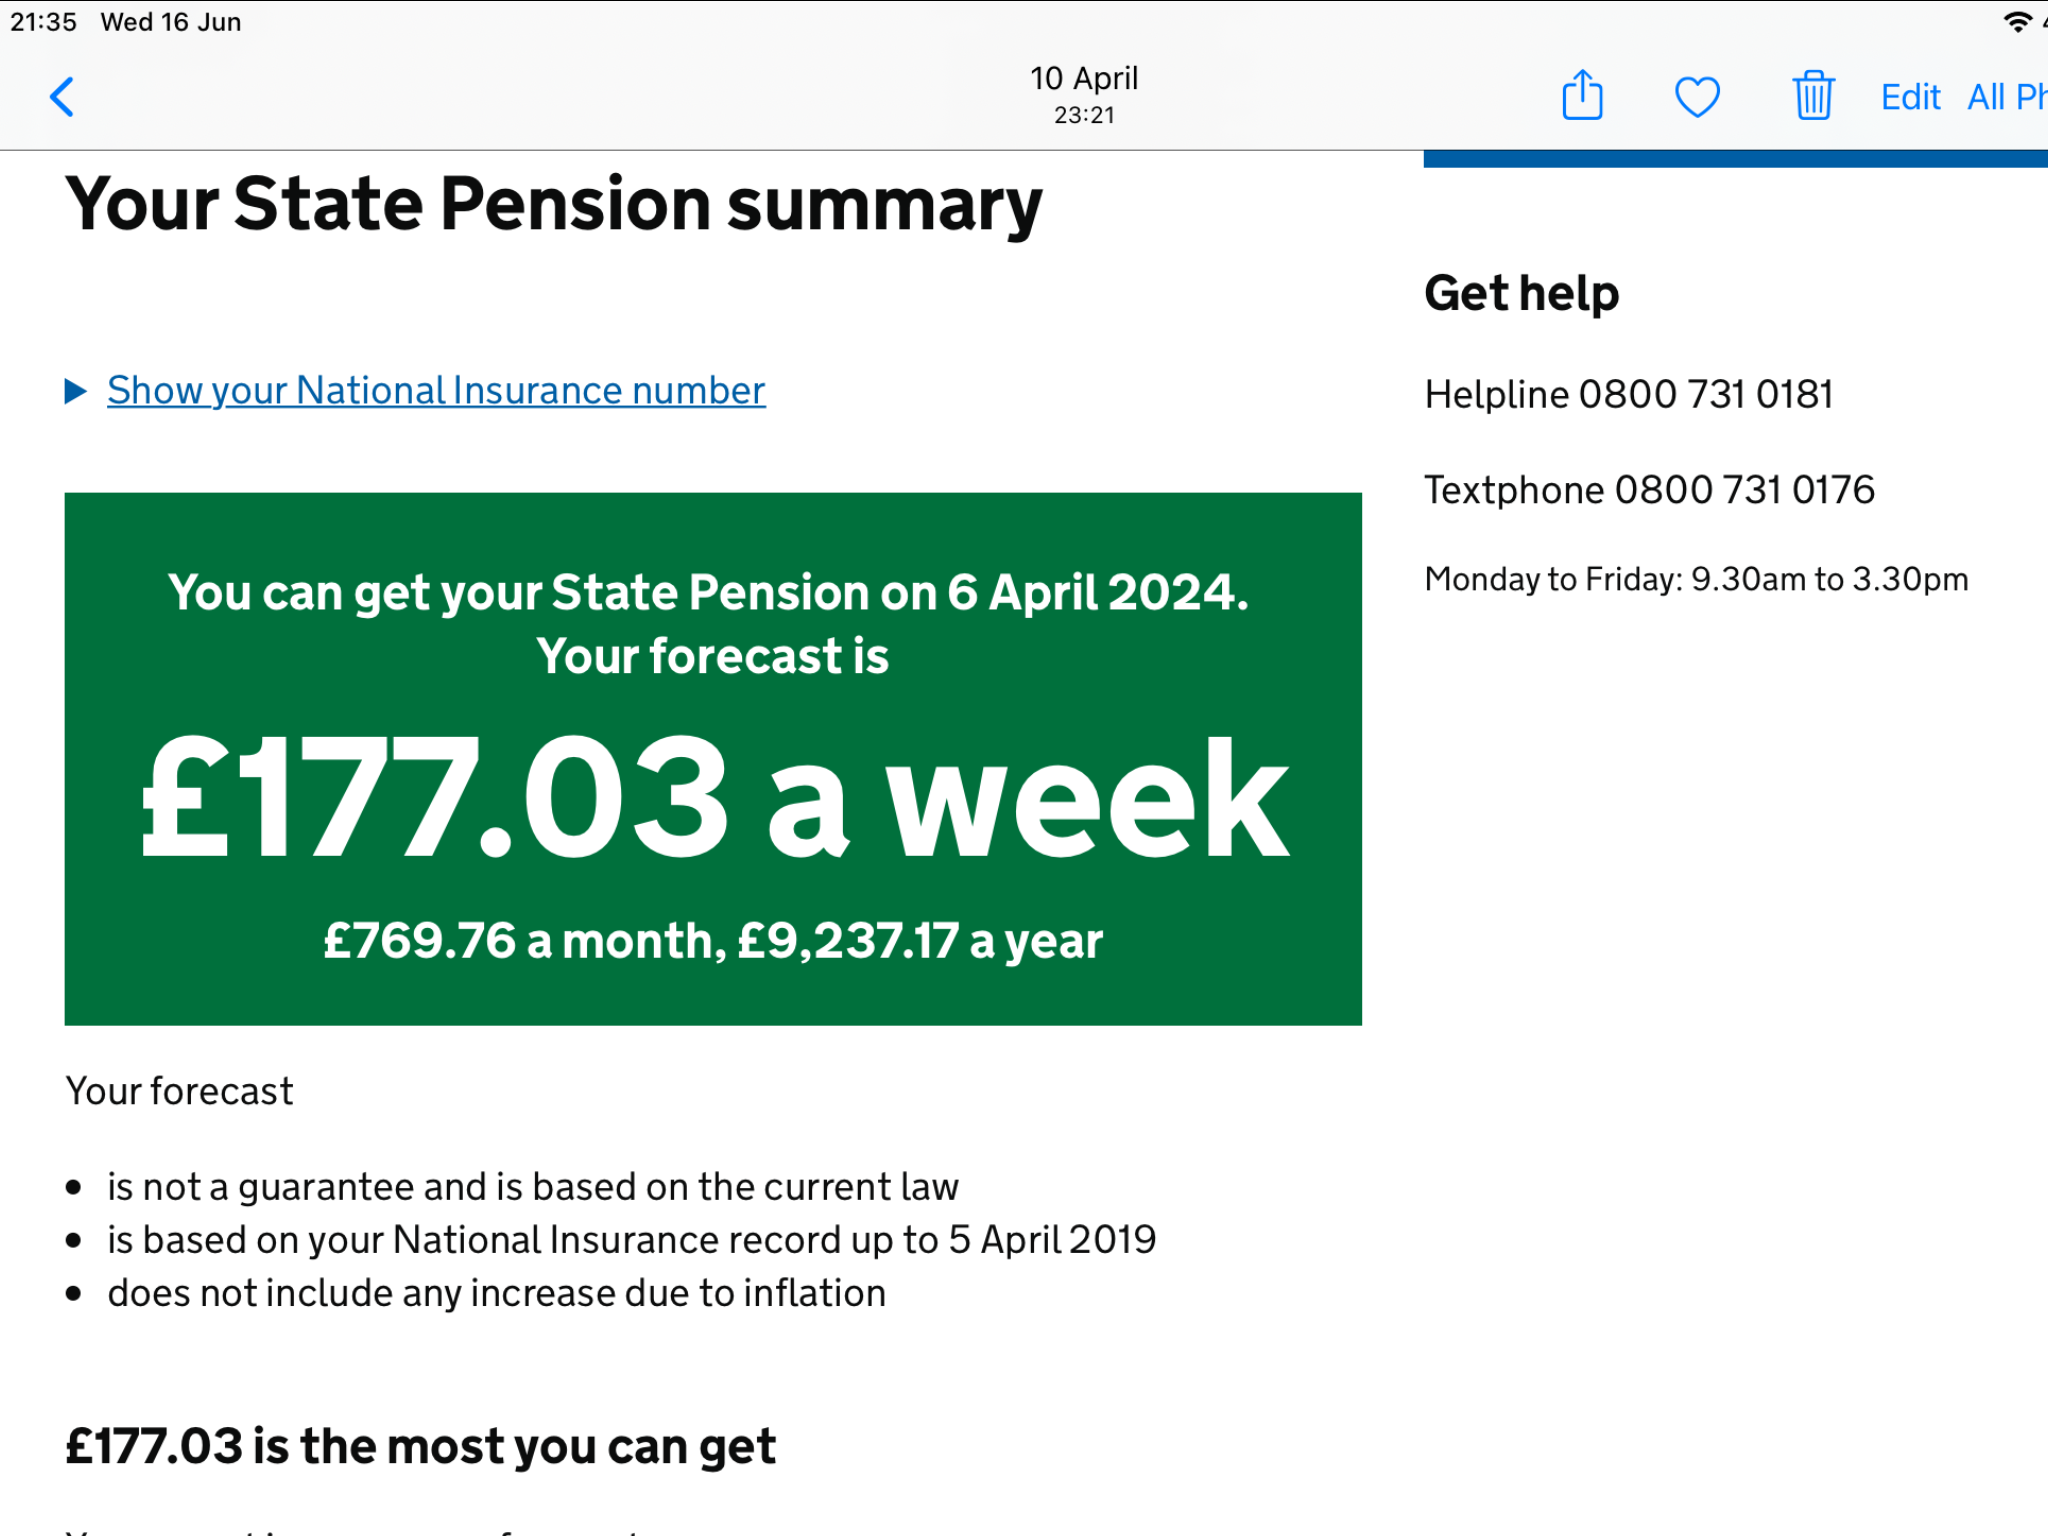Go to All Photos

click(2006, 97)
